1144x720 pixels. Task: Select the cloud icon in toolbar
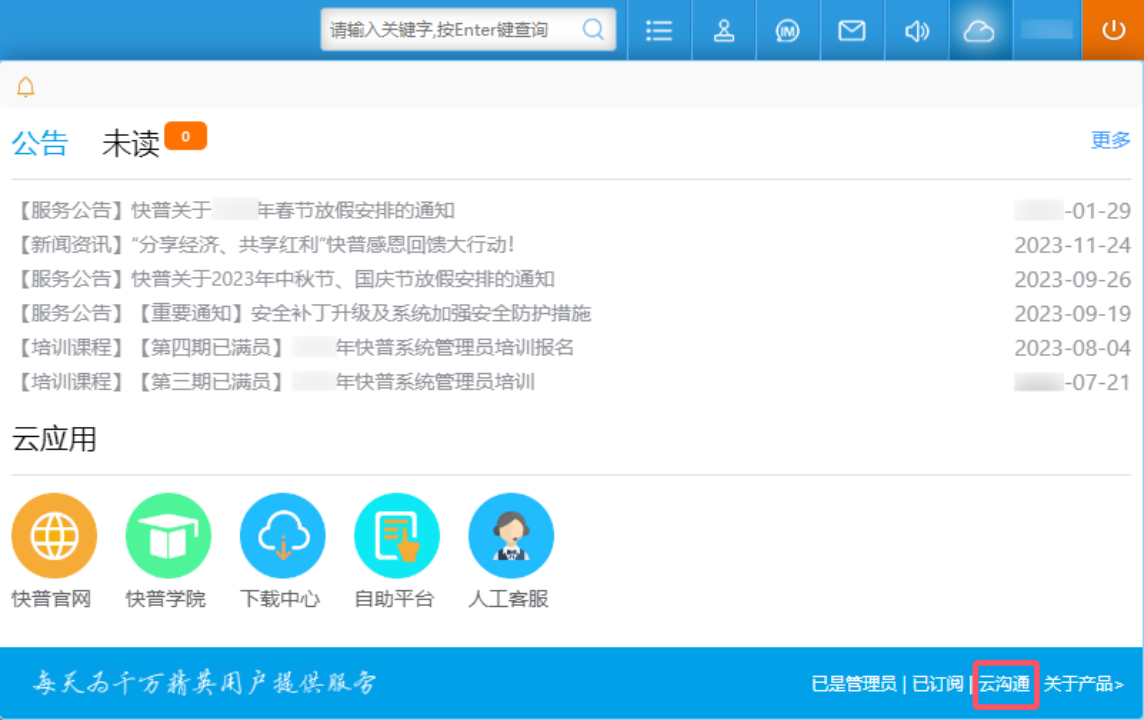(979, 31)
